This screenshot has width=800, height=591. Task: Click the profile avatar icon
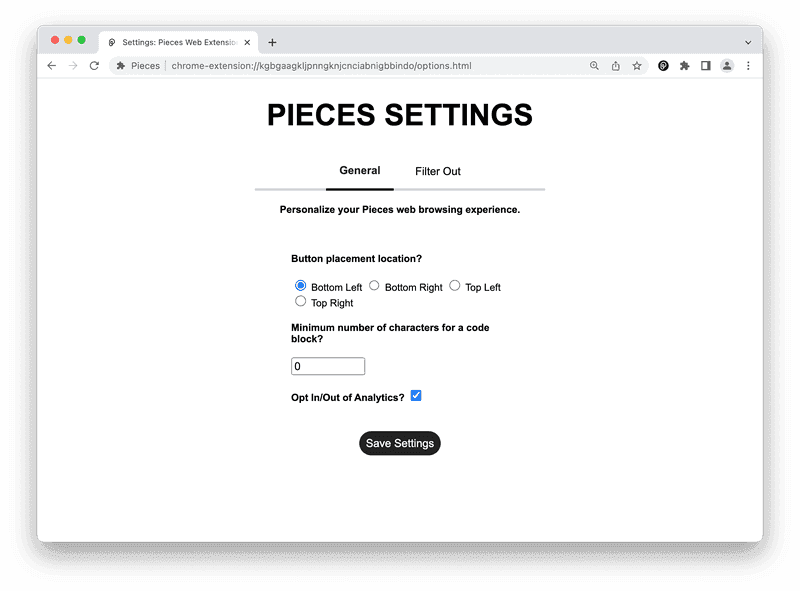727,65
